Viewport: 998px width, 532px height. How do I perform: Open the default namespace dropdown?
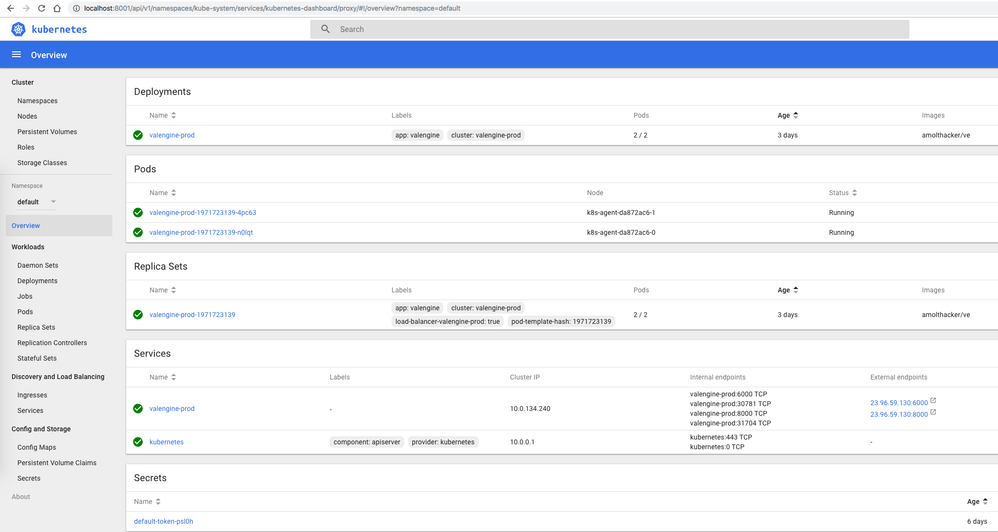[53, 202]
